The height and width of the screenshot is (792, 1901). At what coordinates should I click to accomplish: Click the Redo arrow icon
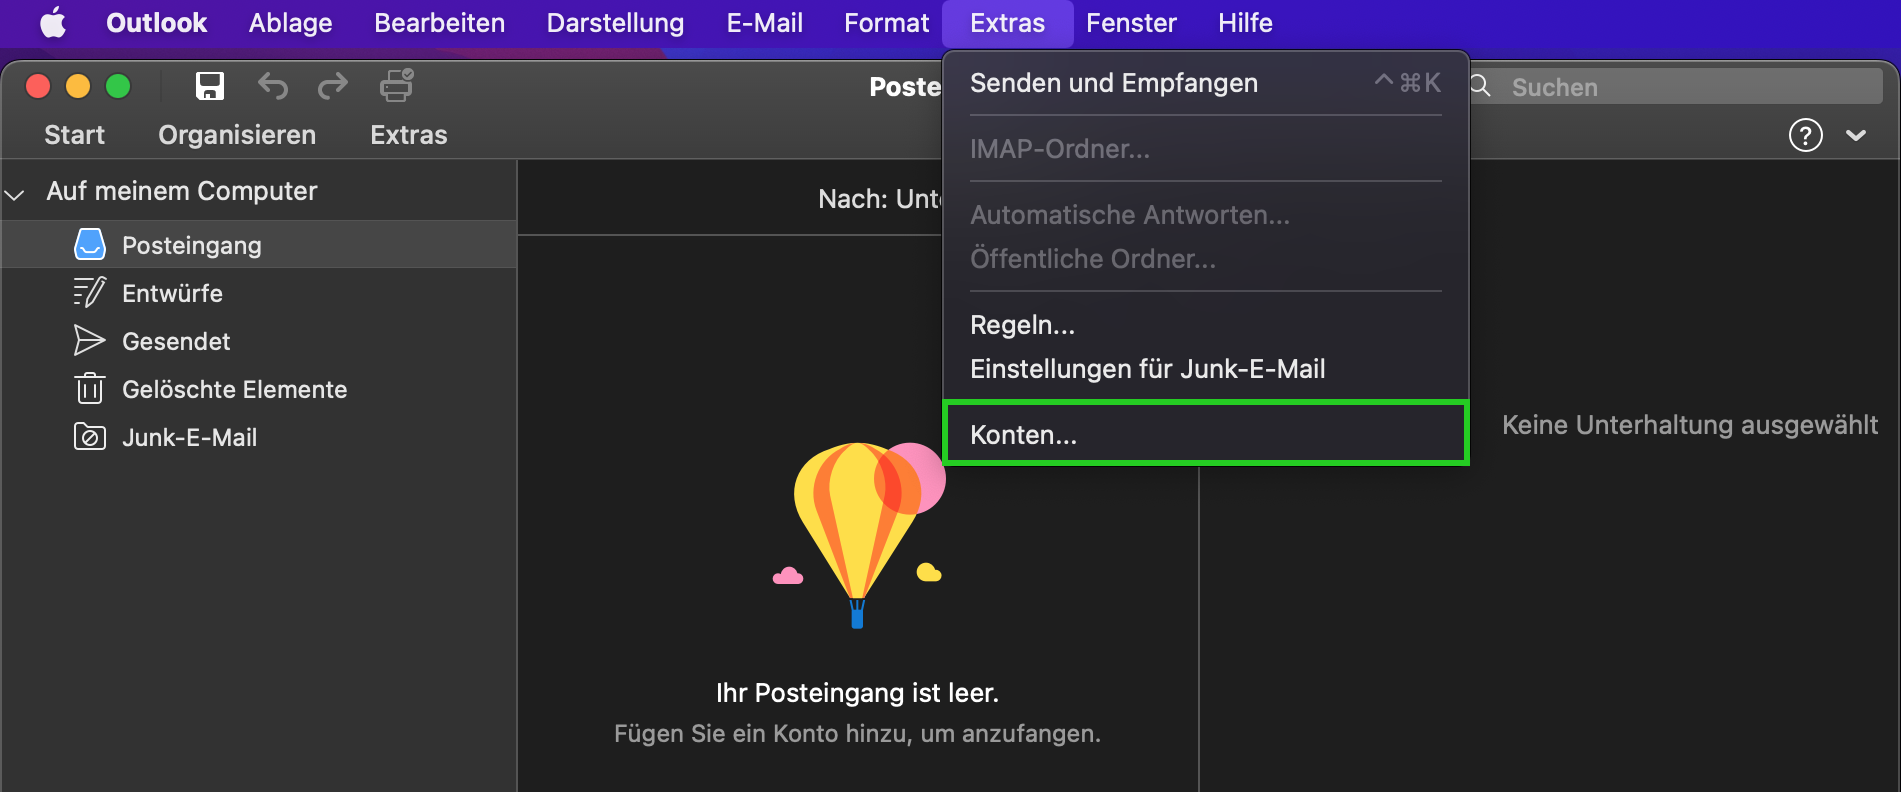pyautogui.click(x=333, y=86)
